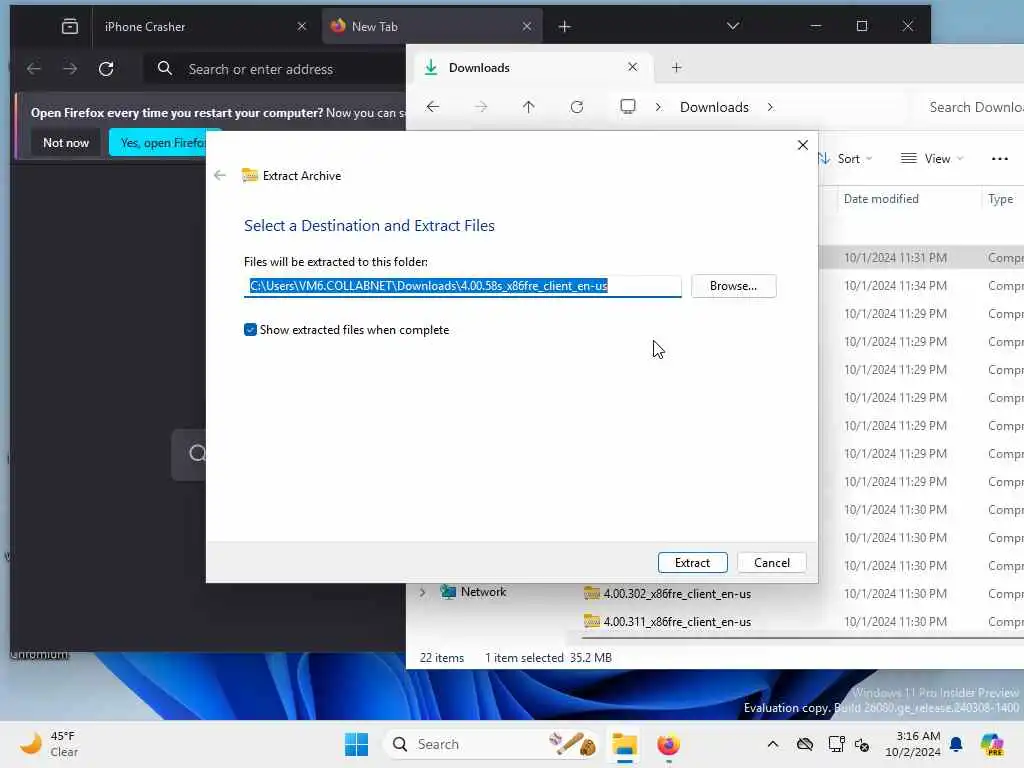Open Firefox View recent browsing icon
This screenshot has width=1024, height=768.
point(69,26)
